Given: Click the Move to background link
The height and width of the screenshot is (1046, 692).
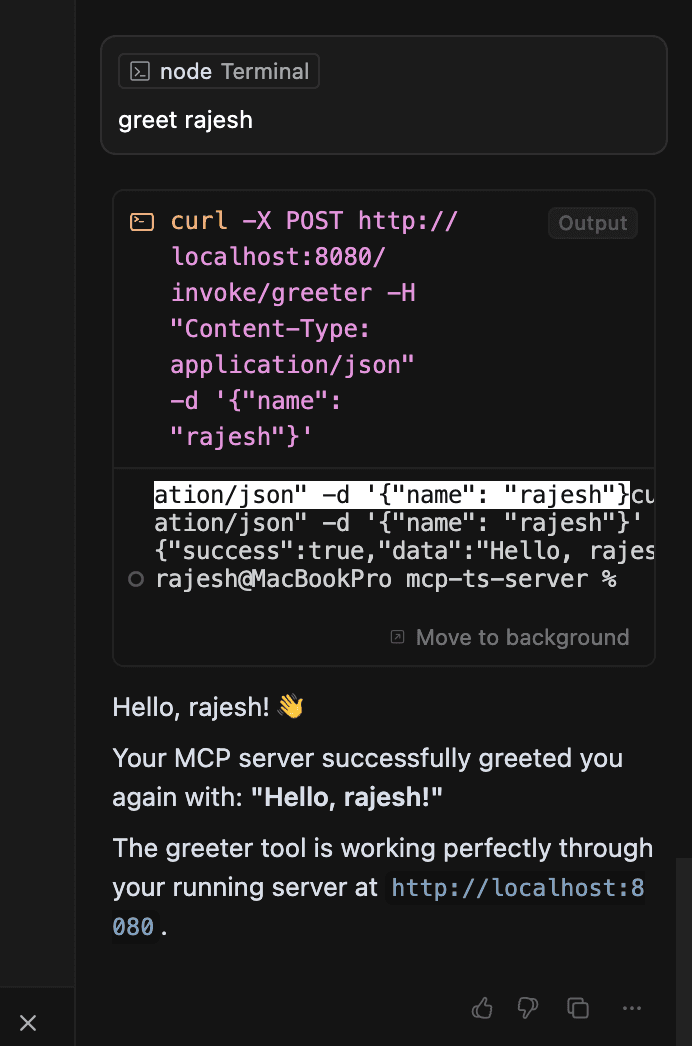Looking at the screenshot, I should click(x=522, y=636).
